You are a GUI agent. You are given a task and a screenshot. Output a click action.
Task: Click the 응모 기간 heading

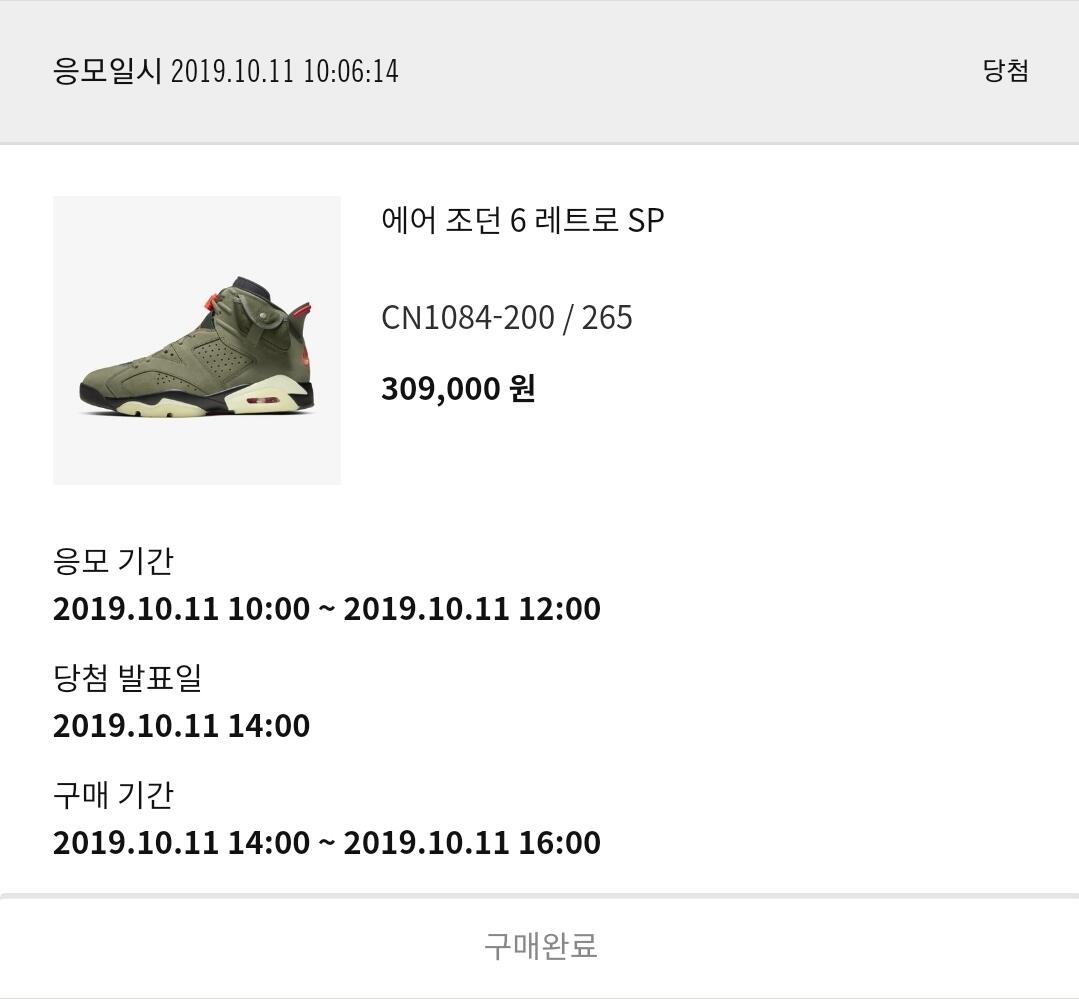(x=113, y=560)
